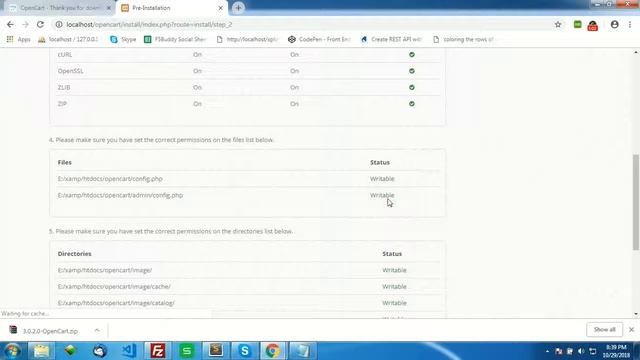Select the Pre-Installation tab
Viewport: 640px width, 360px height.
tap(171, 8)
